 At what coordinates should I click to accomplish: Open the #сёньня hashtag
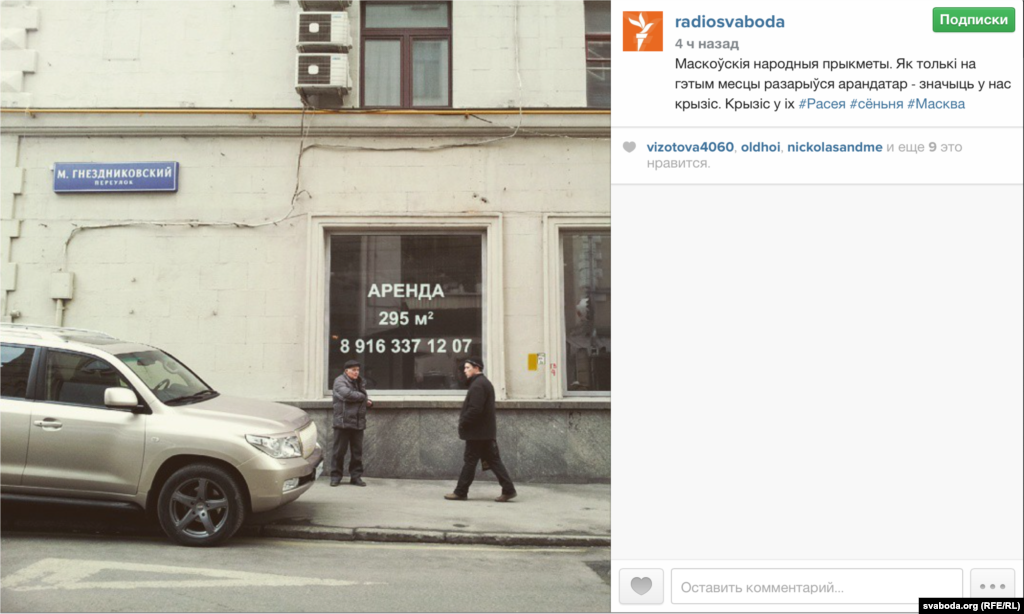pyautogui.click(x=876, y=104)
